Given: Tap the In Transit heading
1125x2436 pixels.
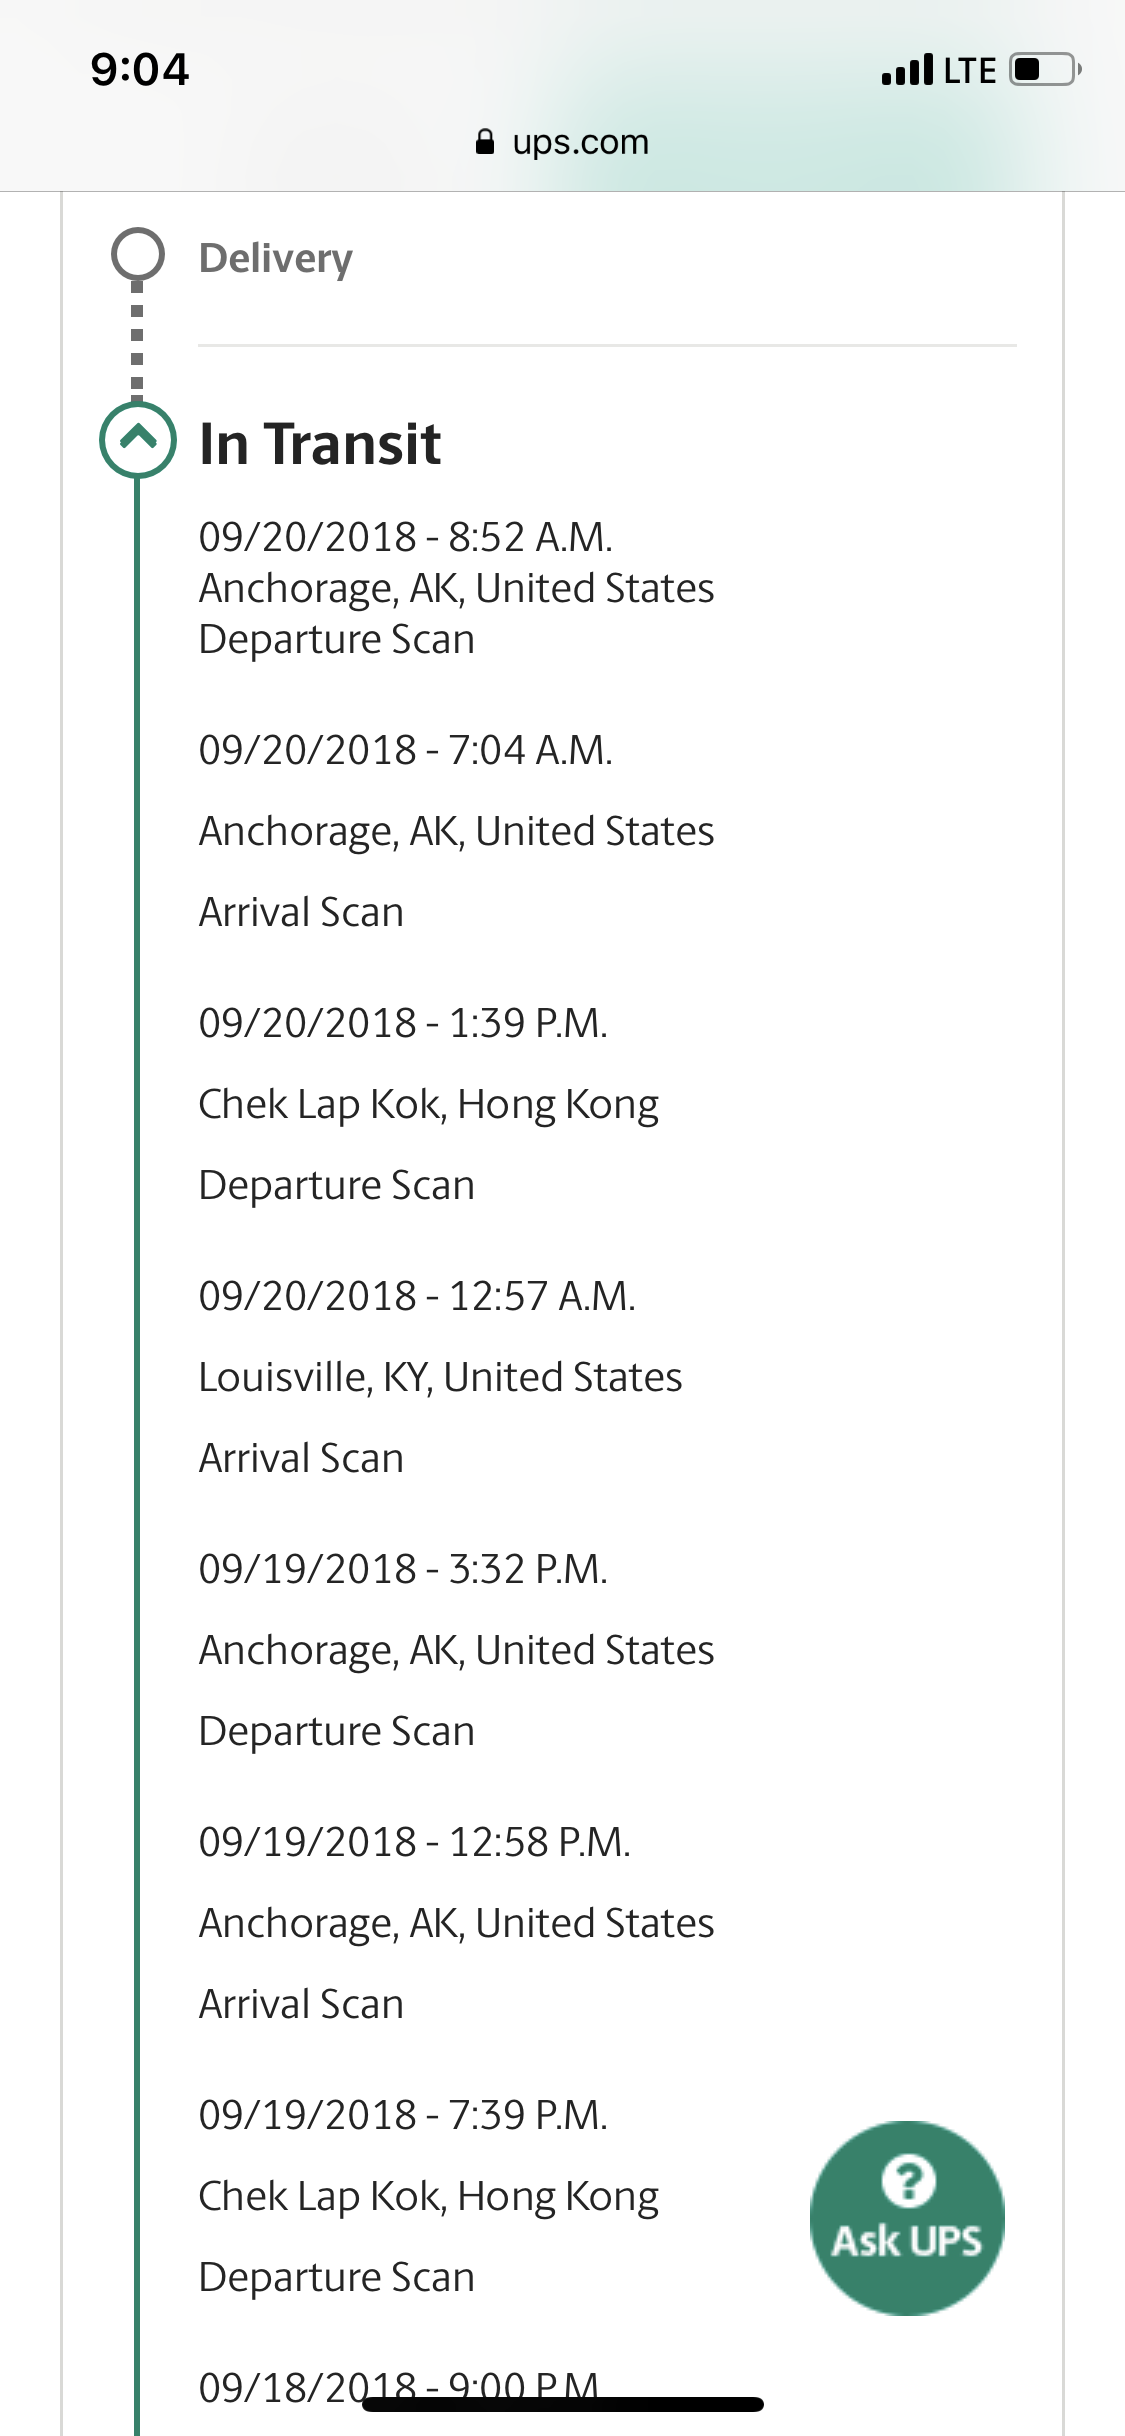Looking at the screenshot, I should (x=320, y=444).
